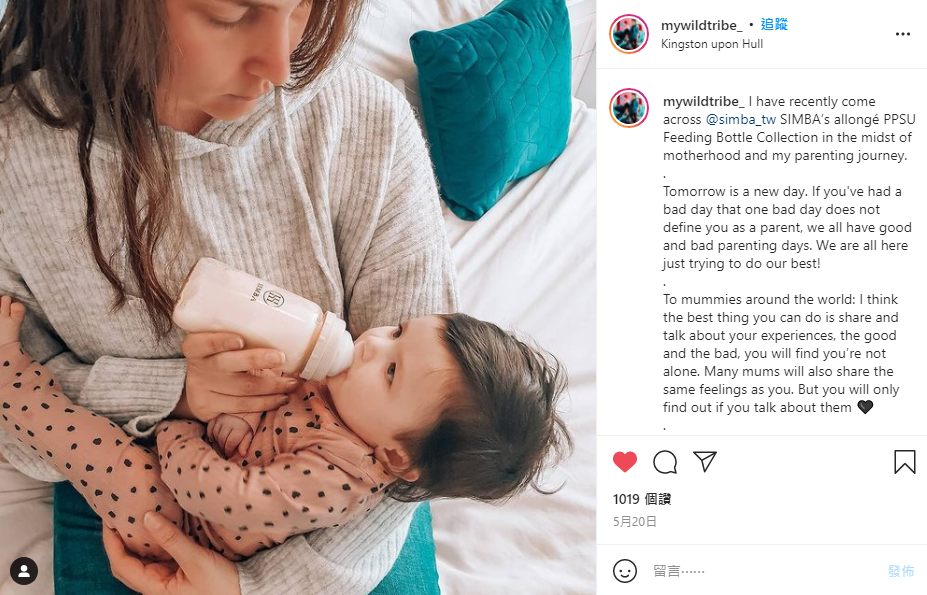Open mywildtribe_ avatar beside caption
The image size is (927, 595).
click(629, 108)
